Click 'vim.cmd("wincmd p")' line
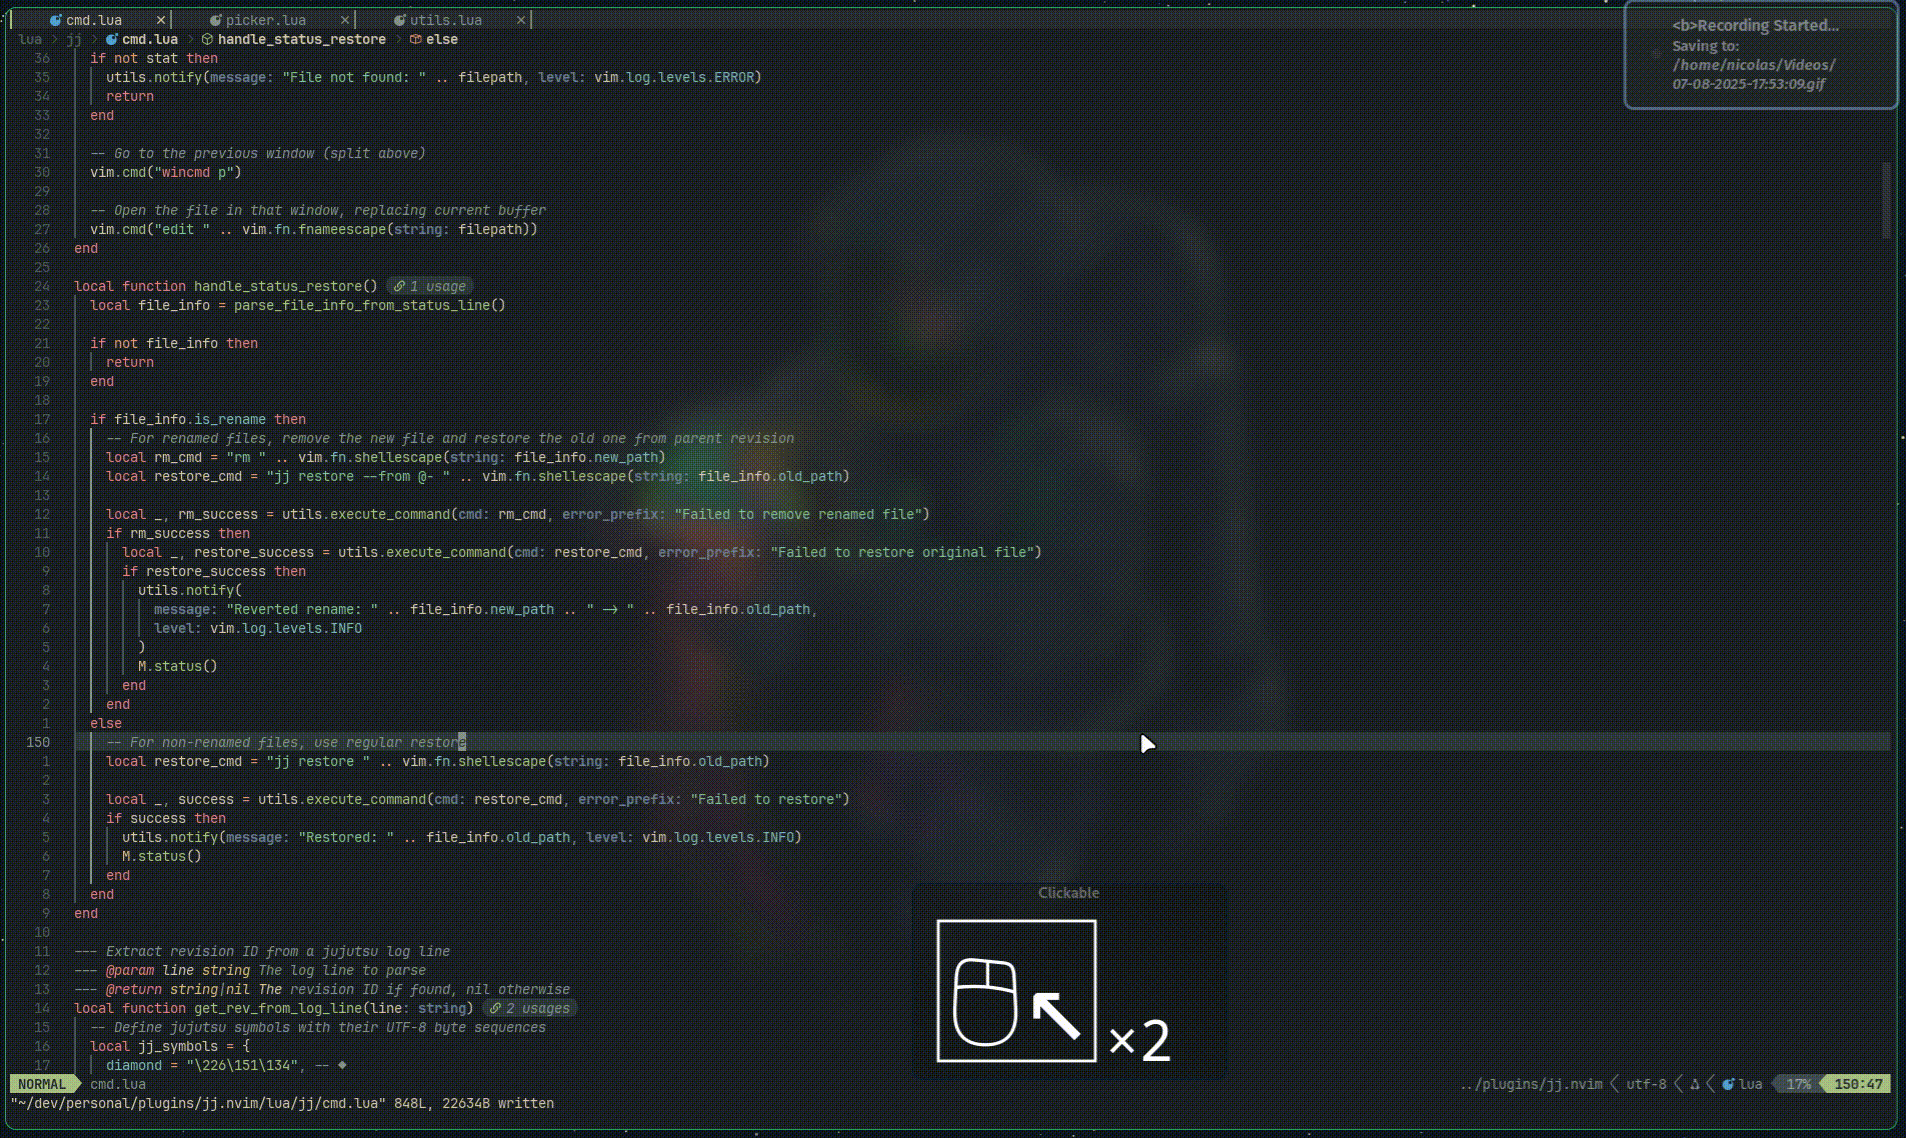1906x1138 pixels. (166, 172)
